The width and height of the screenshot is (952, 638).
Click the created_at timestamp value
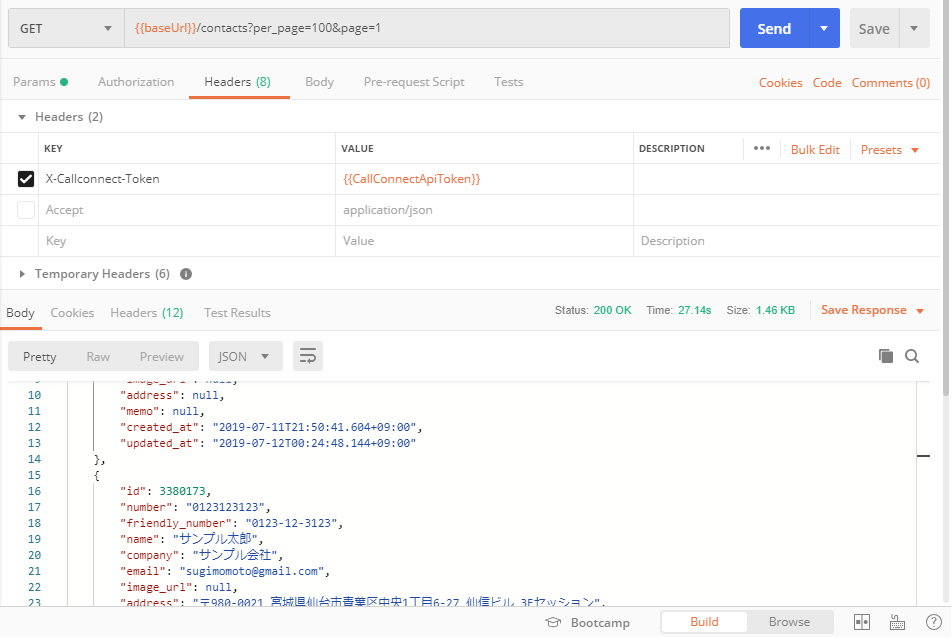[314, 427]
